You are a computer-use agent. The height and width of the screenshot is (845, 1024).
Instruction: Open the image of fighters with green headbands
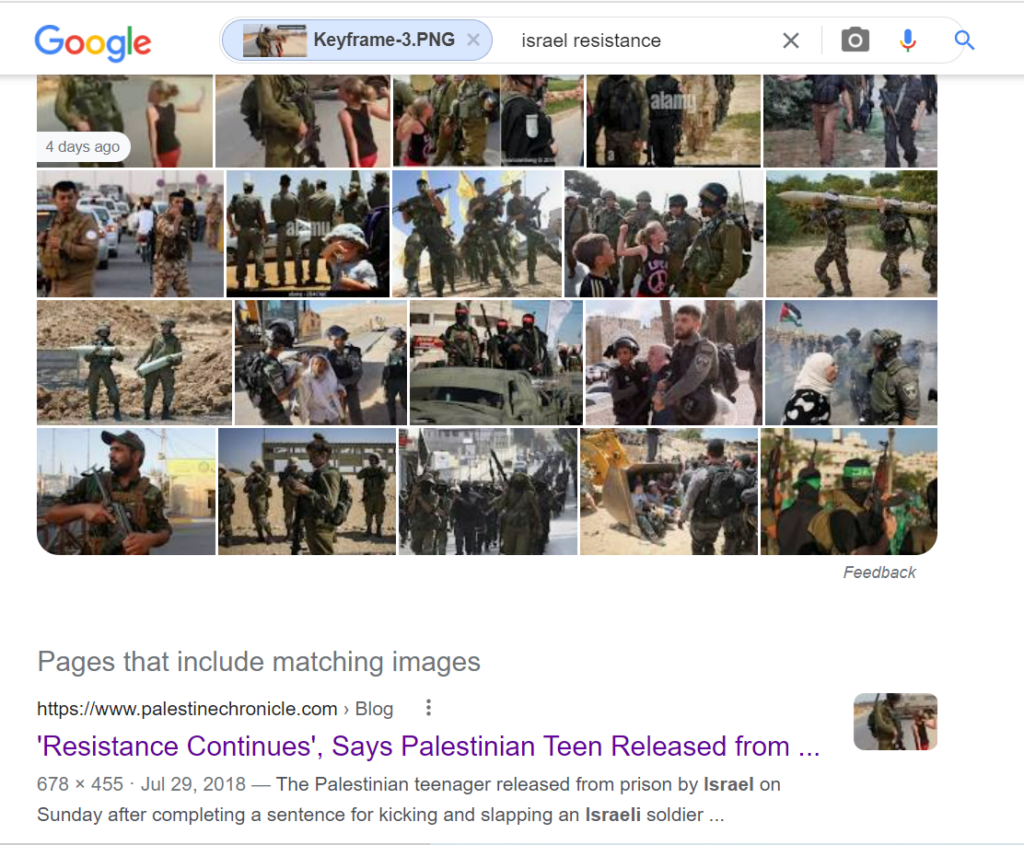point(849,492)
